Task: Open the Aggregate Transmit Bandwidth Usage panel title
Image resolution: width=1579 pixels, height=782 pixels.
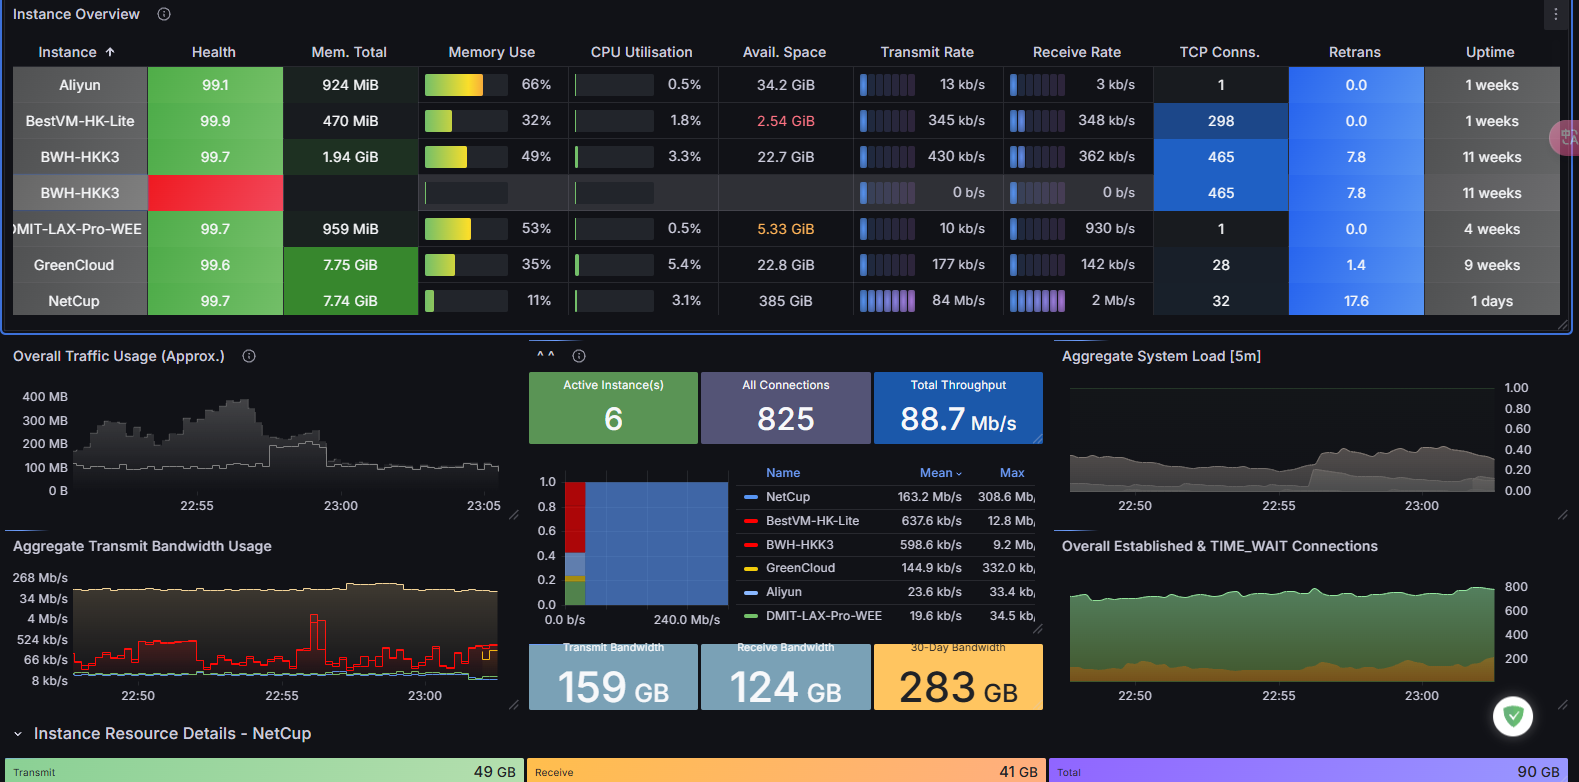Action: (x=142, y=546)
